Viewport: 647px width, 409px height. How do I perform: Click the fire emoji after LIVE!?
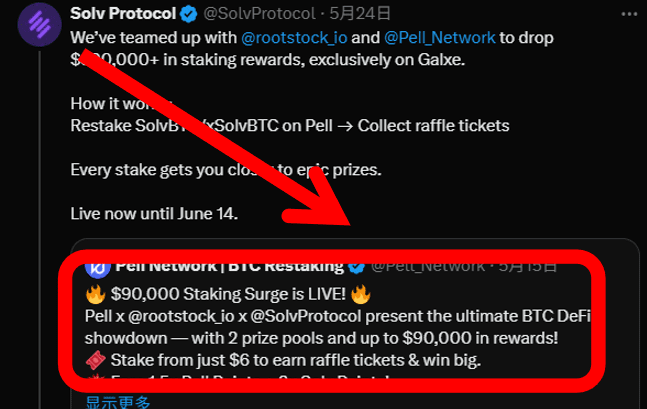point(360,295)
